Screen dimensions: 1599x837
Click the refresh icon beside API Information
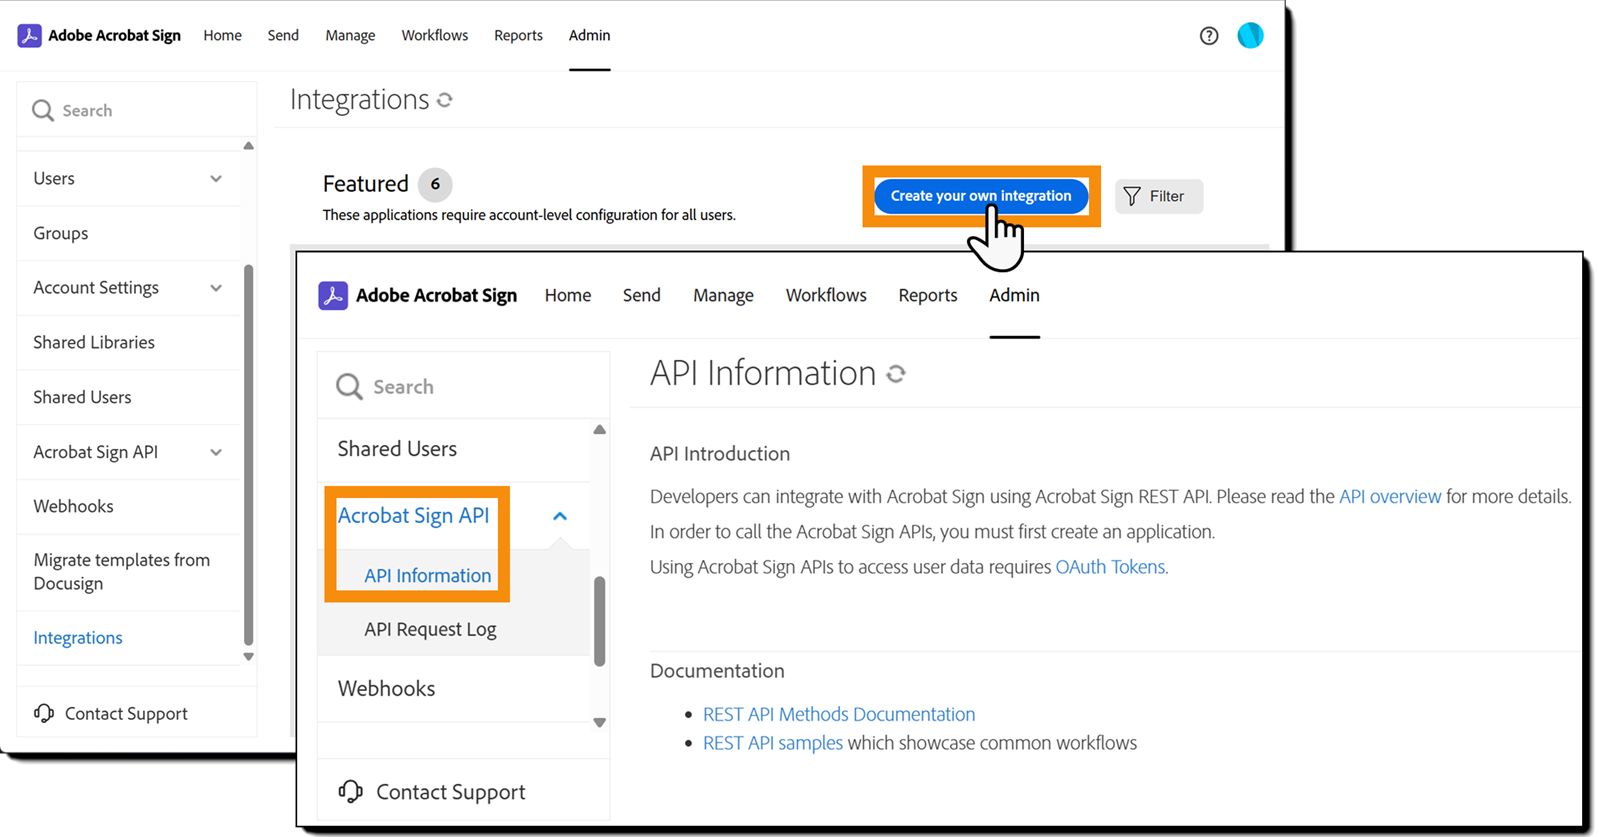[x=896, y=374]
